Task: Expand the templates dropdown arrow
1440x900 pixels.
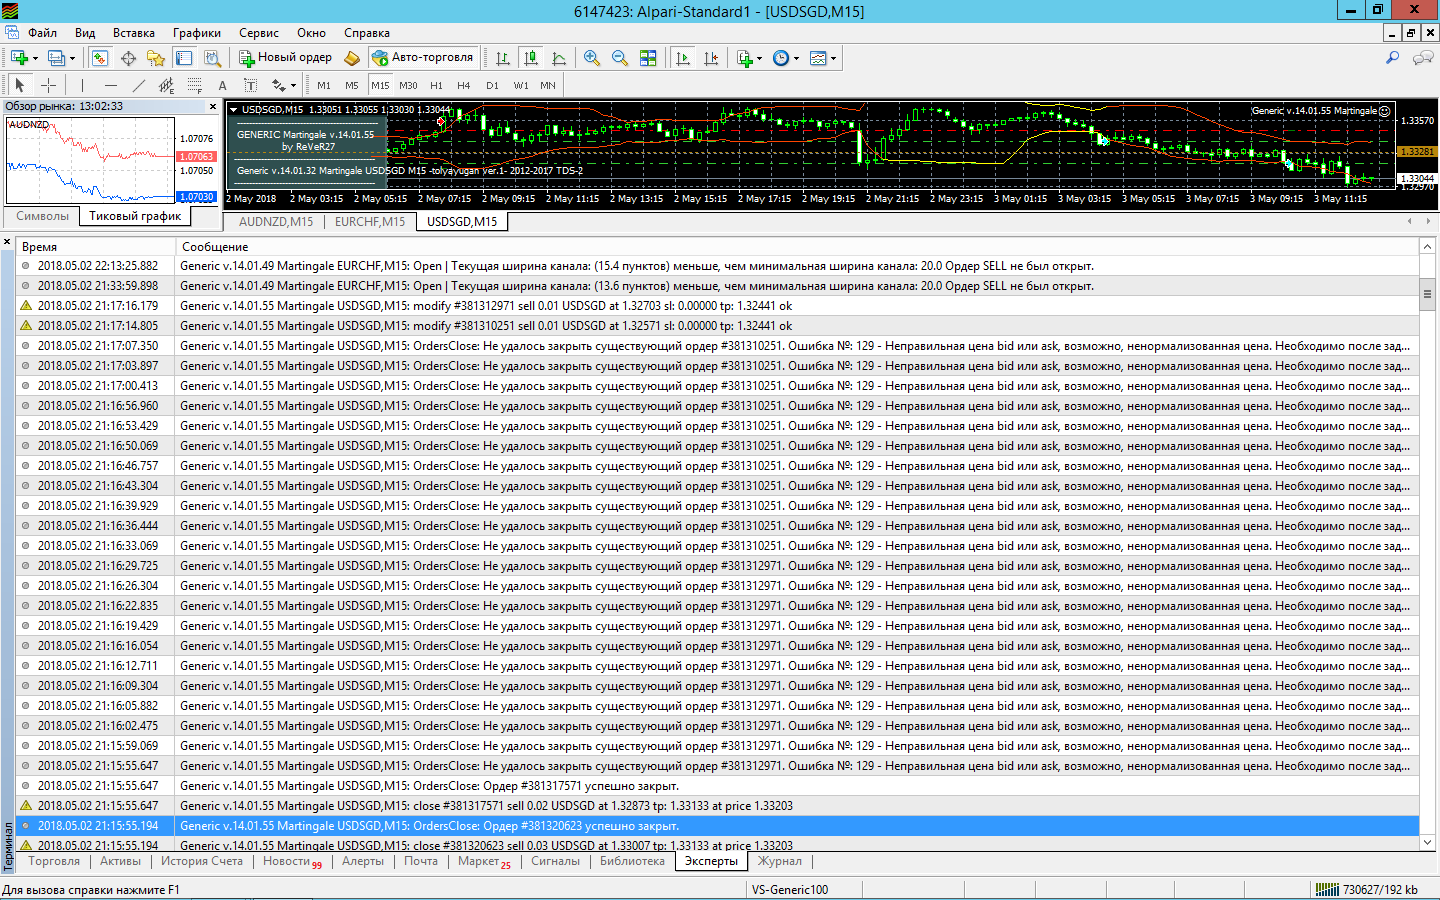Action: pyautogui.click(x=833, y=58)
